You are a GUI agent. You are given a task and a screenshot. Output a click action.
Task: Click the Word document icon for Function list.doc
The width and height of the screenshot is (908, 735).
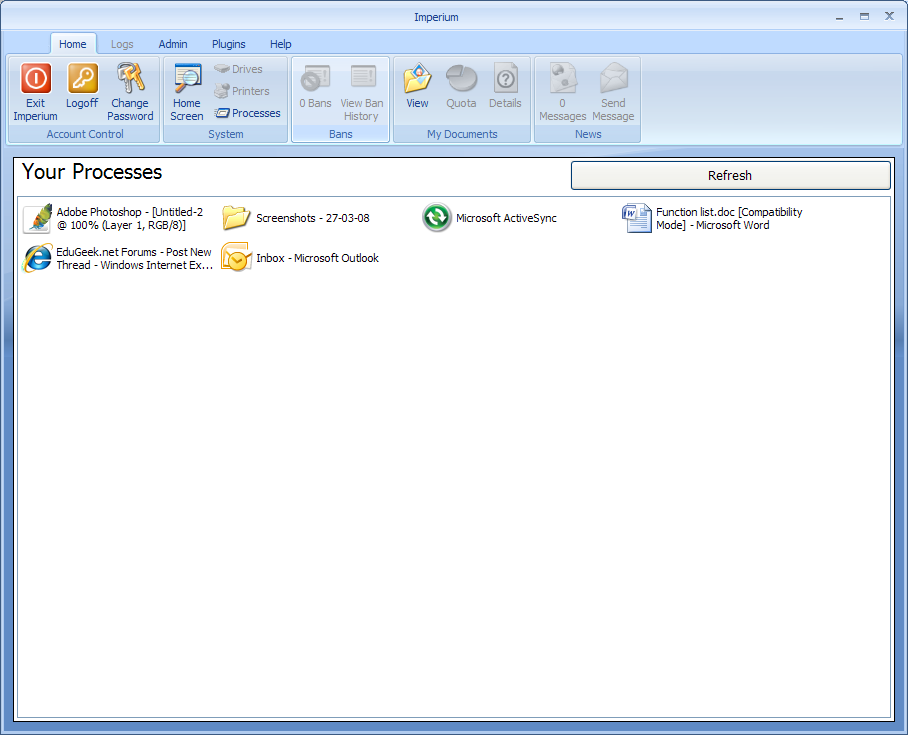(x=637, y=218)
